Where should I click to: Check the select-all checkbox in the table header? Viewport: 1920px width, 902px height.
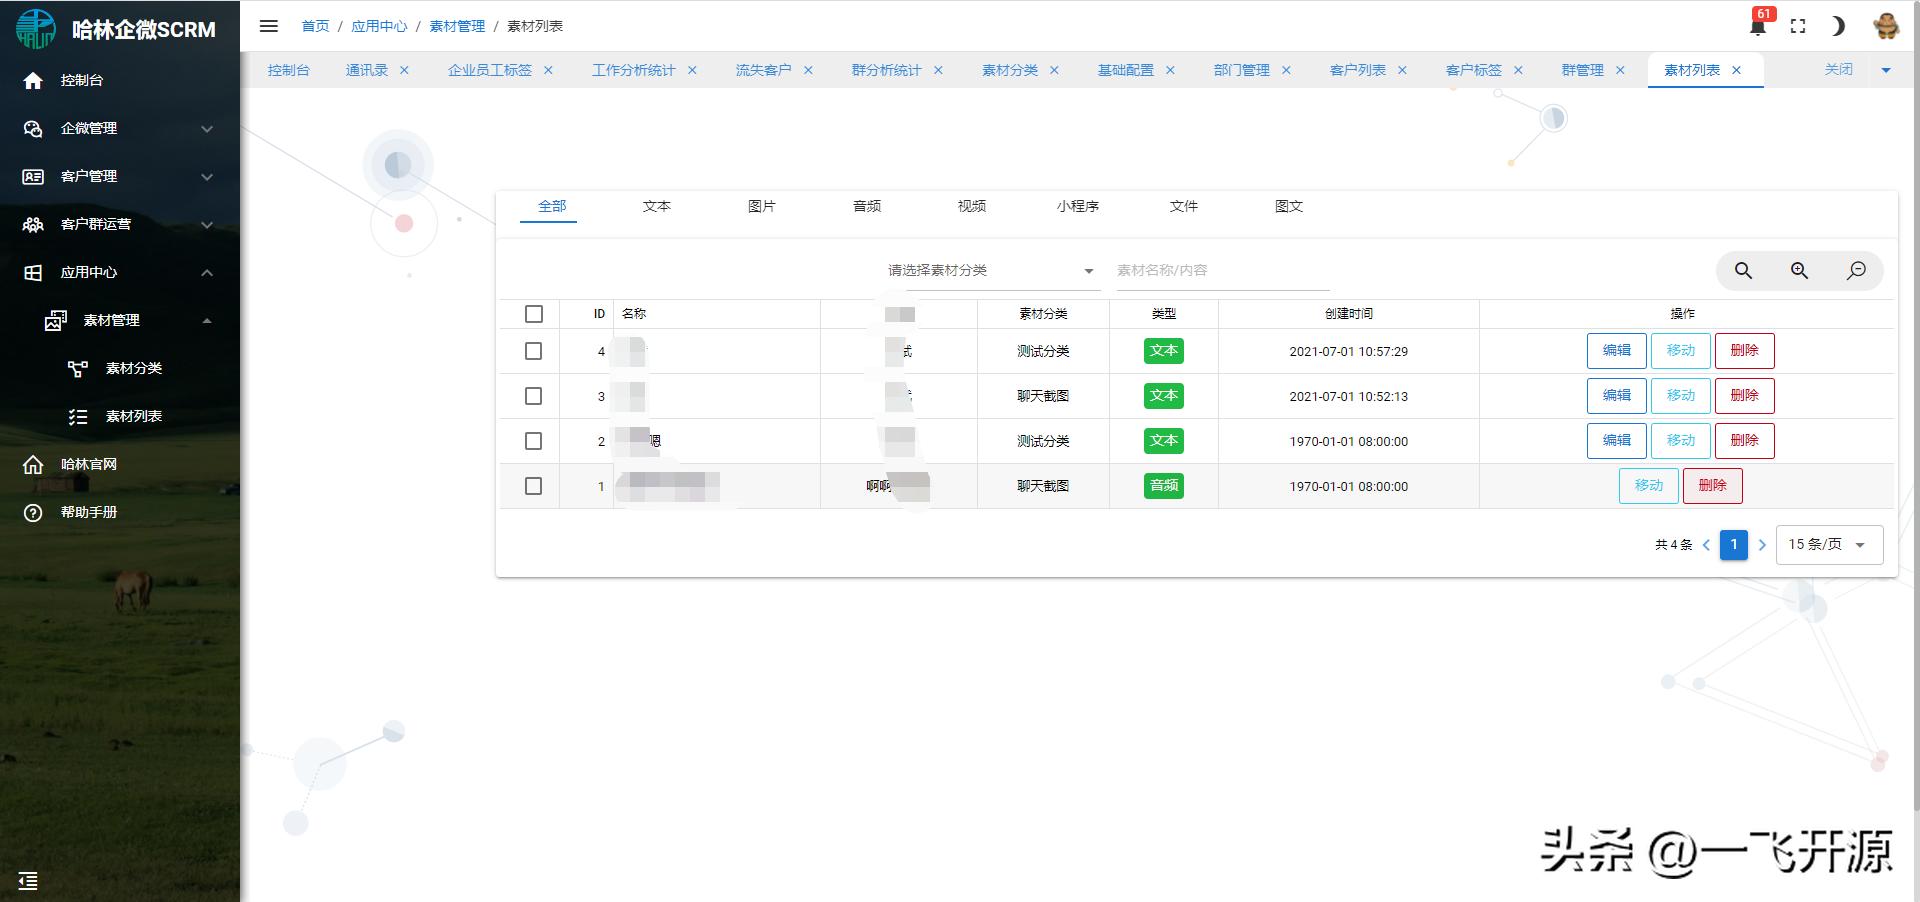pos(534,313)
